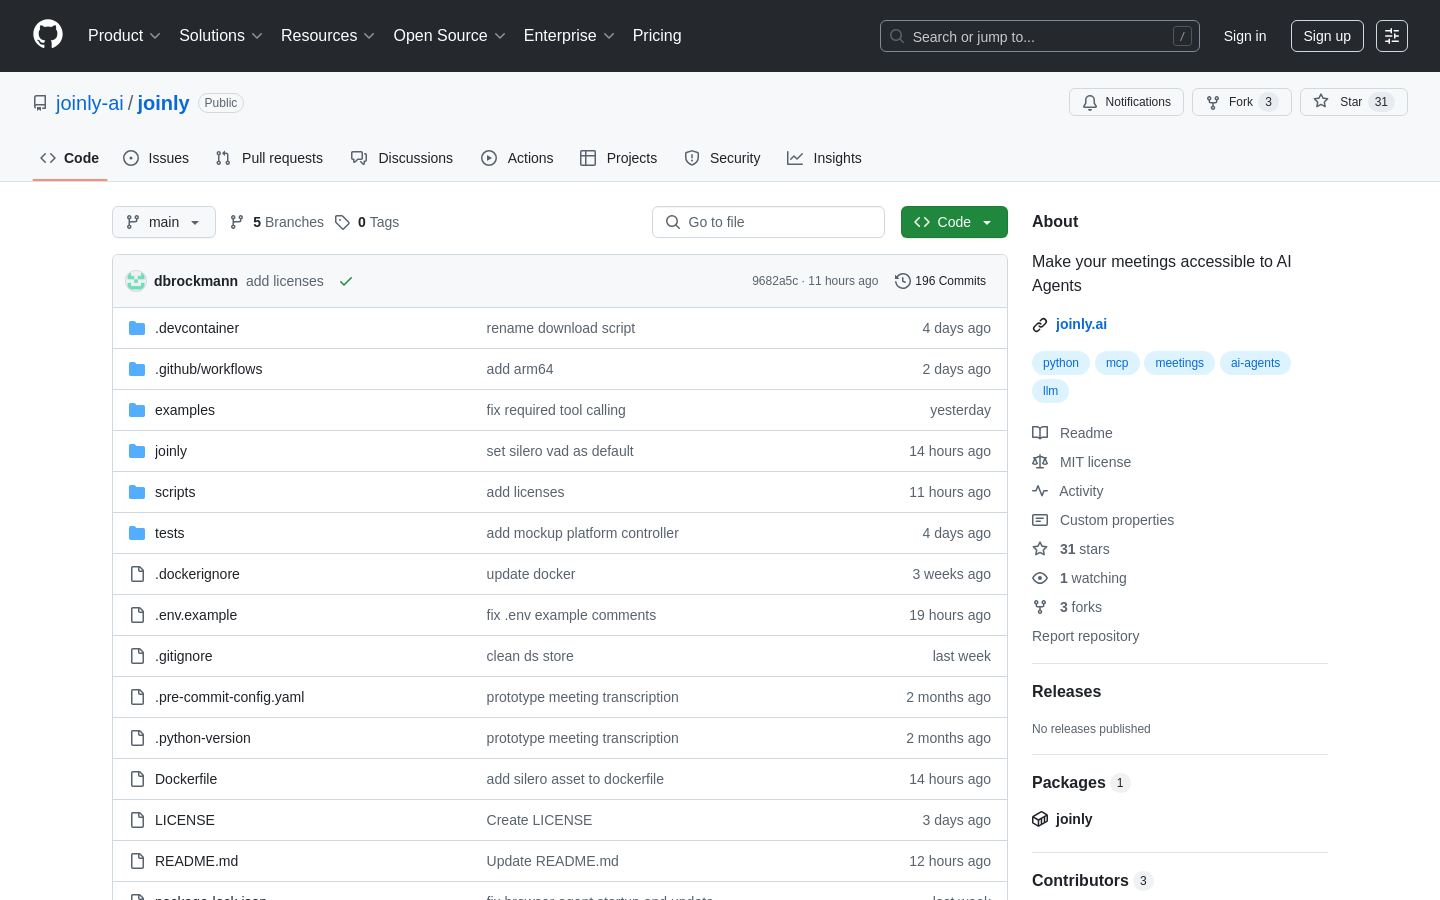This screenshot has width=1440, height=900.
Task: Switch to the Projects tab
Action: click(x=619, y=158)
